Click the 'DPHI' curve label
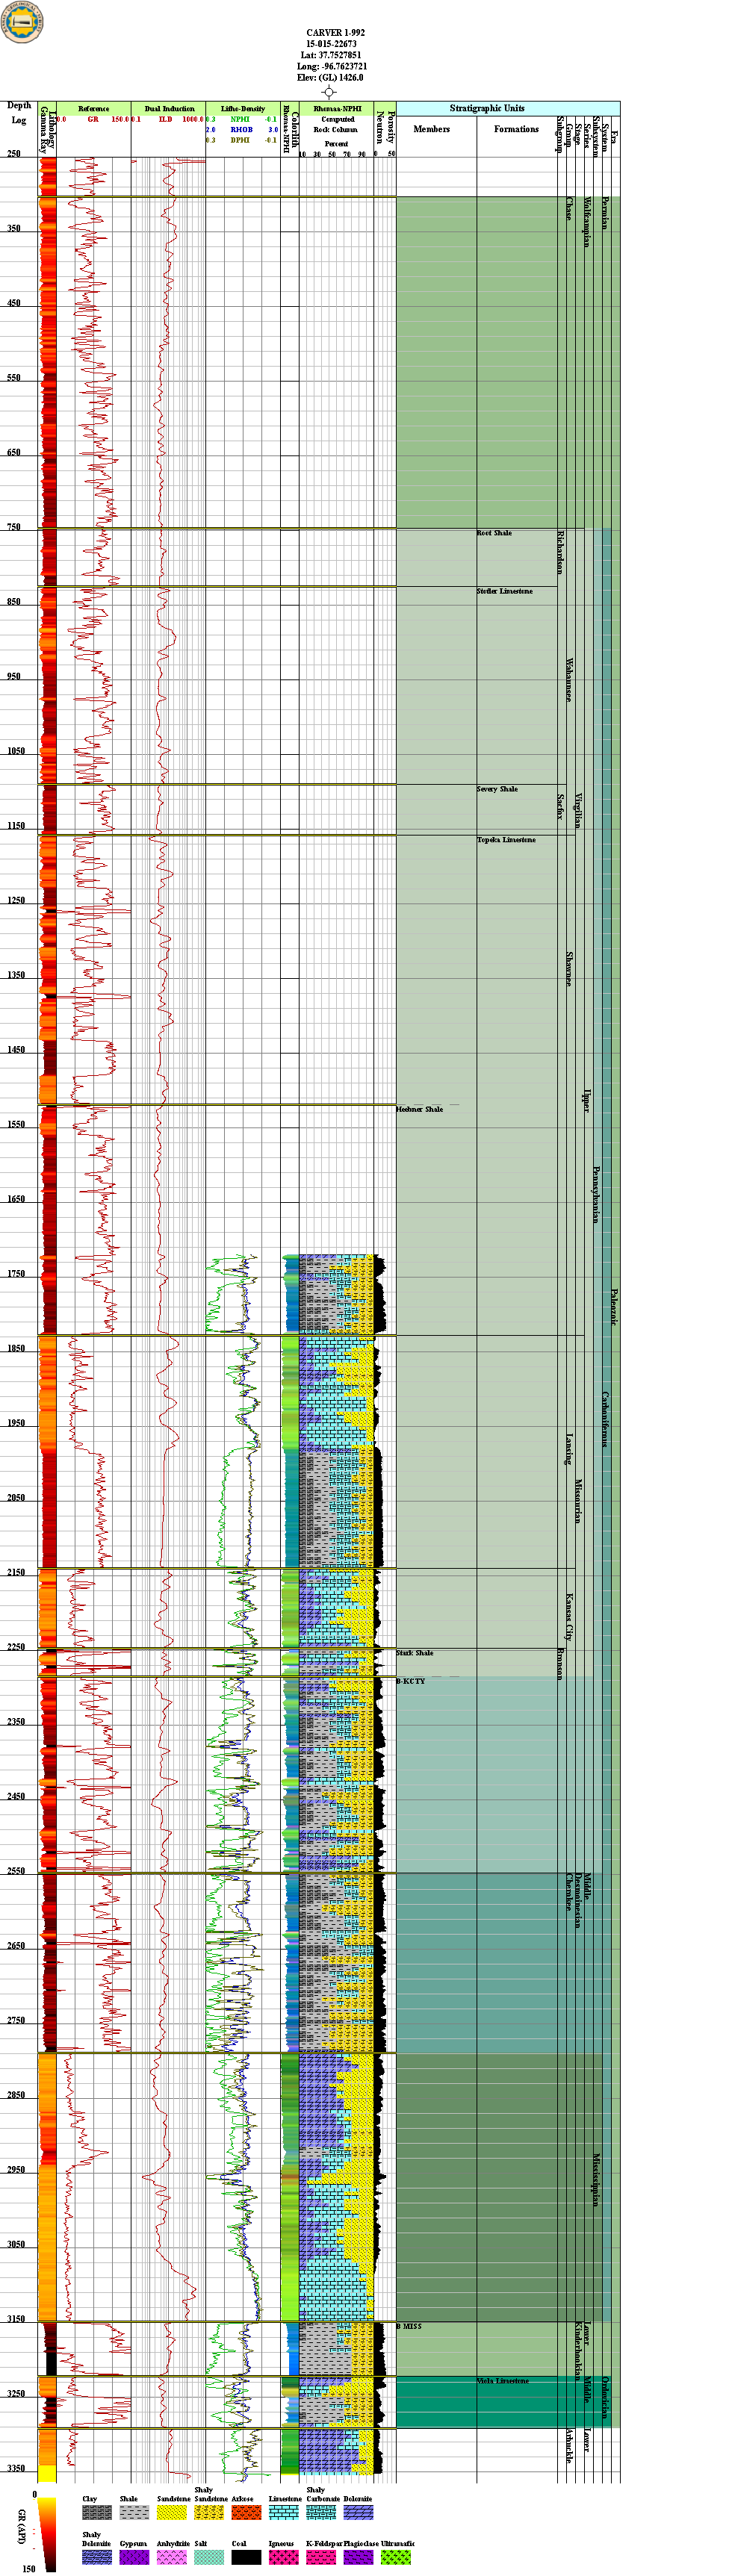Viewport: 732px width, 2576px height. coord(240,141)
